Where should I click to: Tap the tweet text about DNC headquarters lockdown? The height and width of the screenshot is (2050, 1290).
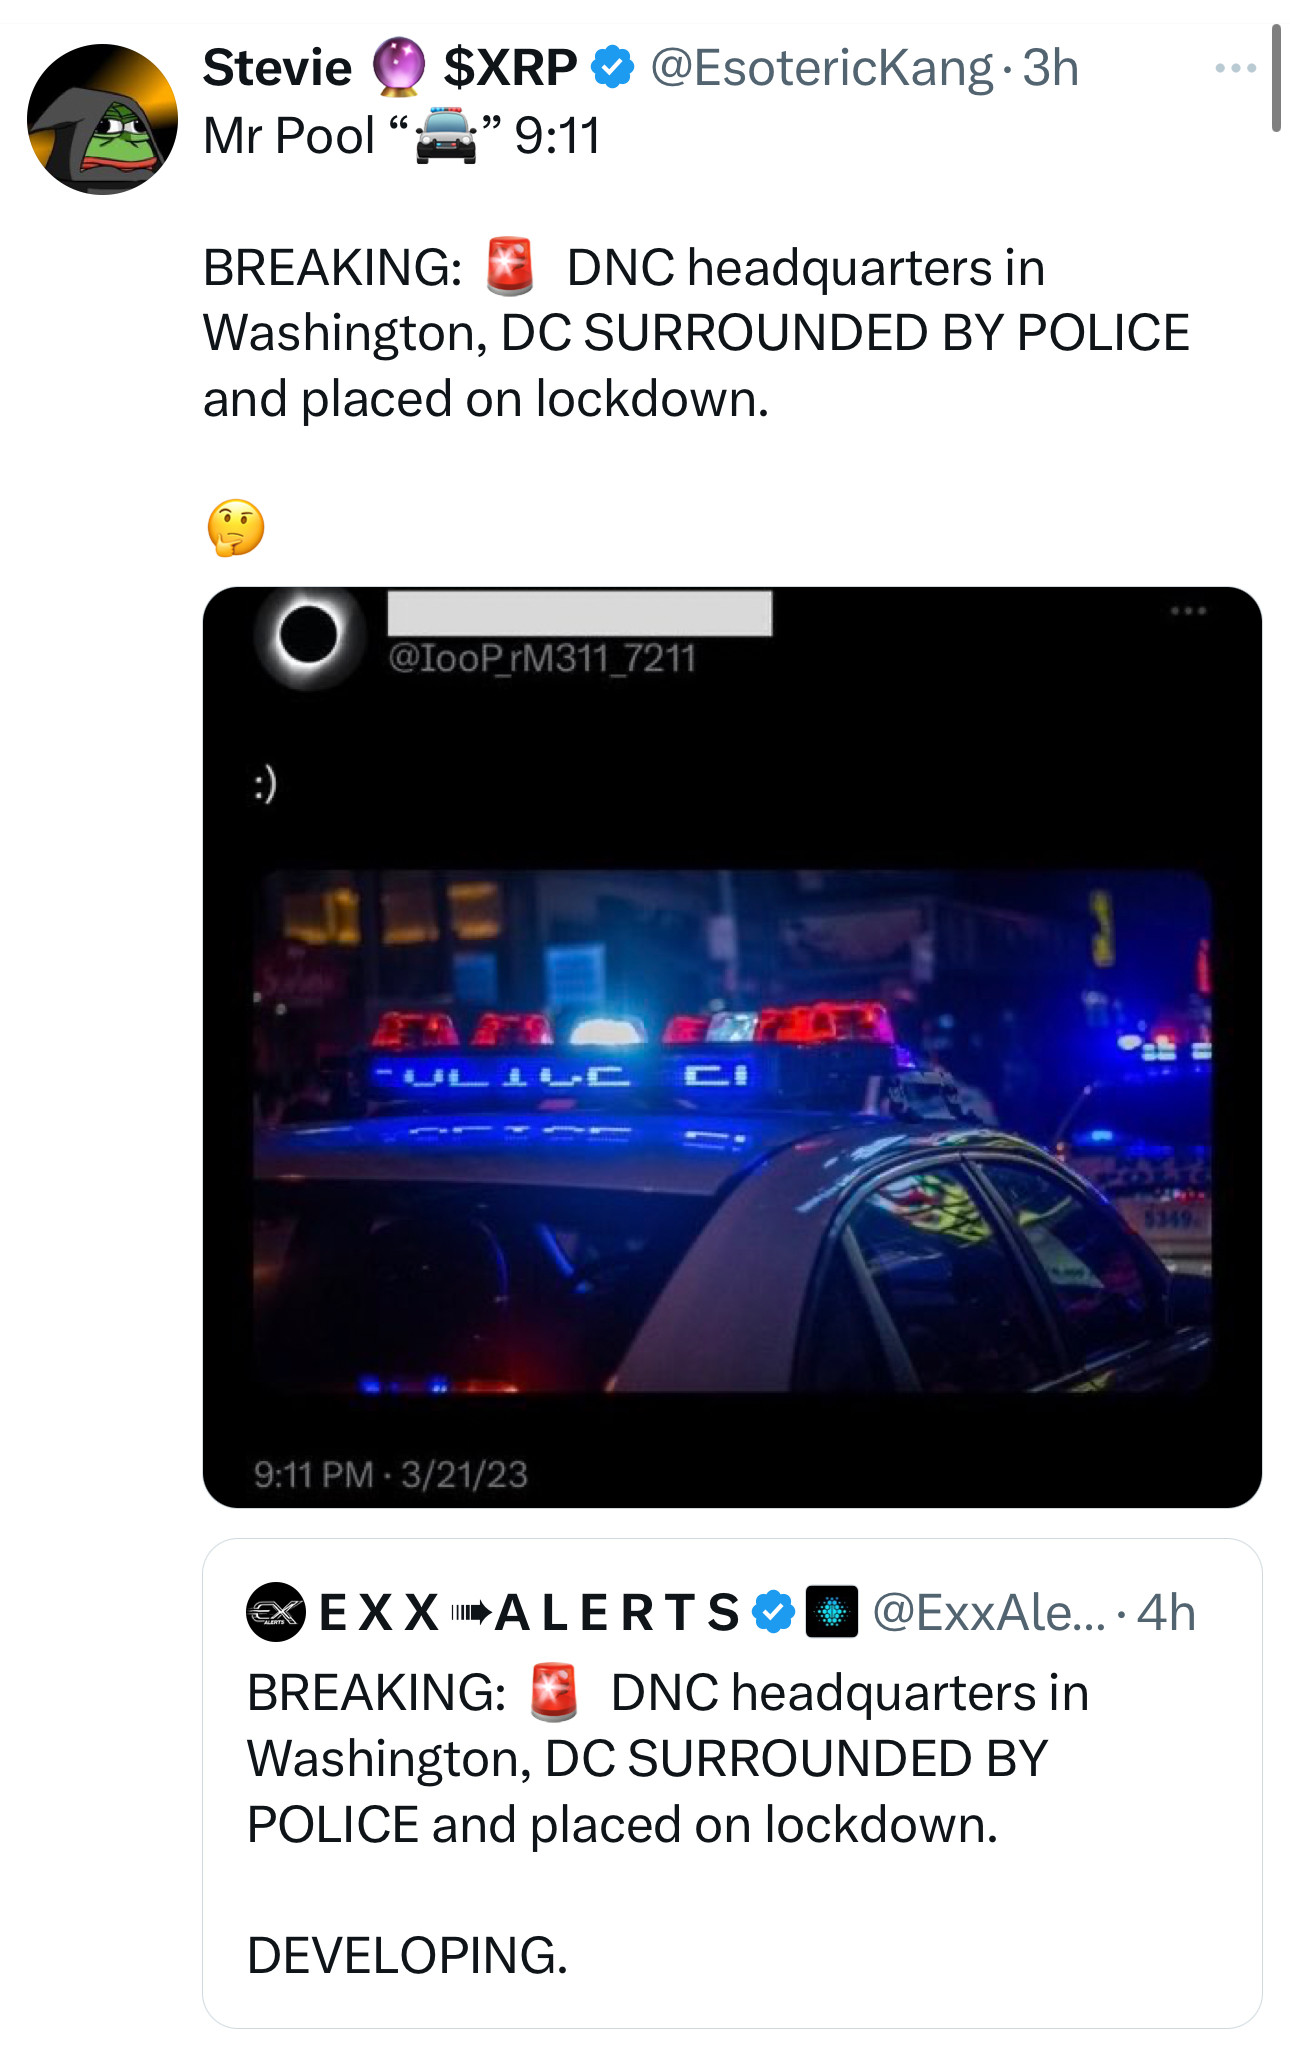click(696, 333)
